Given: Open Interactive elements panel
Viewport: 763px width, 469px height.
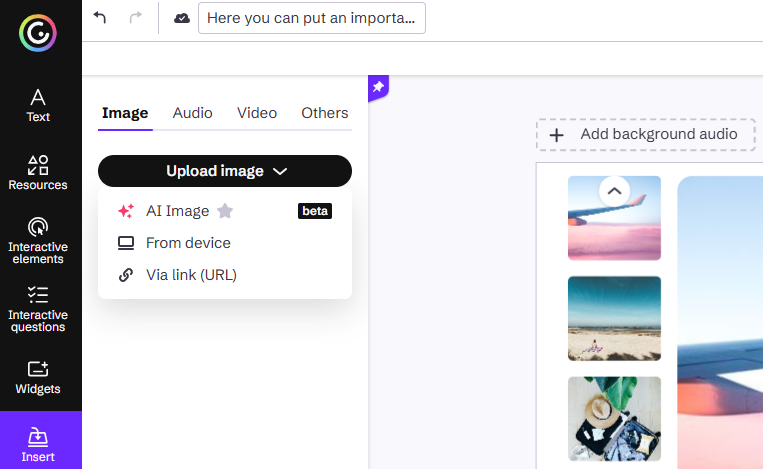Looking at the screenshot, I should tap(38, 240).
